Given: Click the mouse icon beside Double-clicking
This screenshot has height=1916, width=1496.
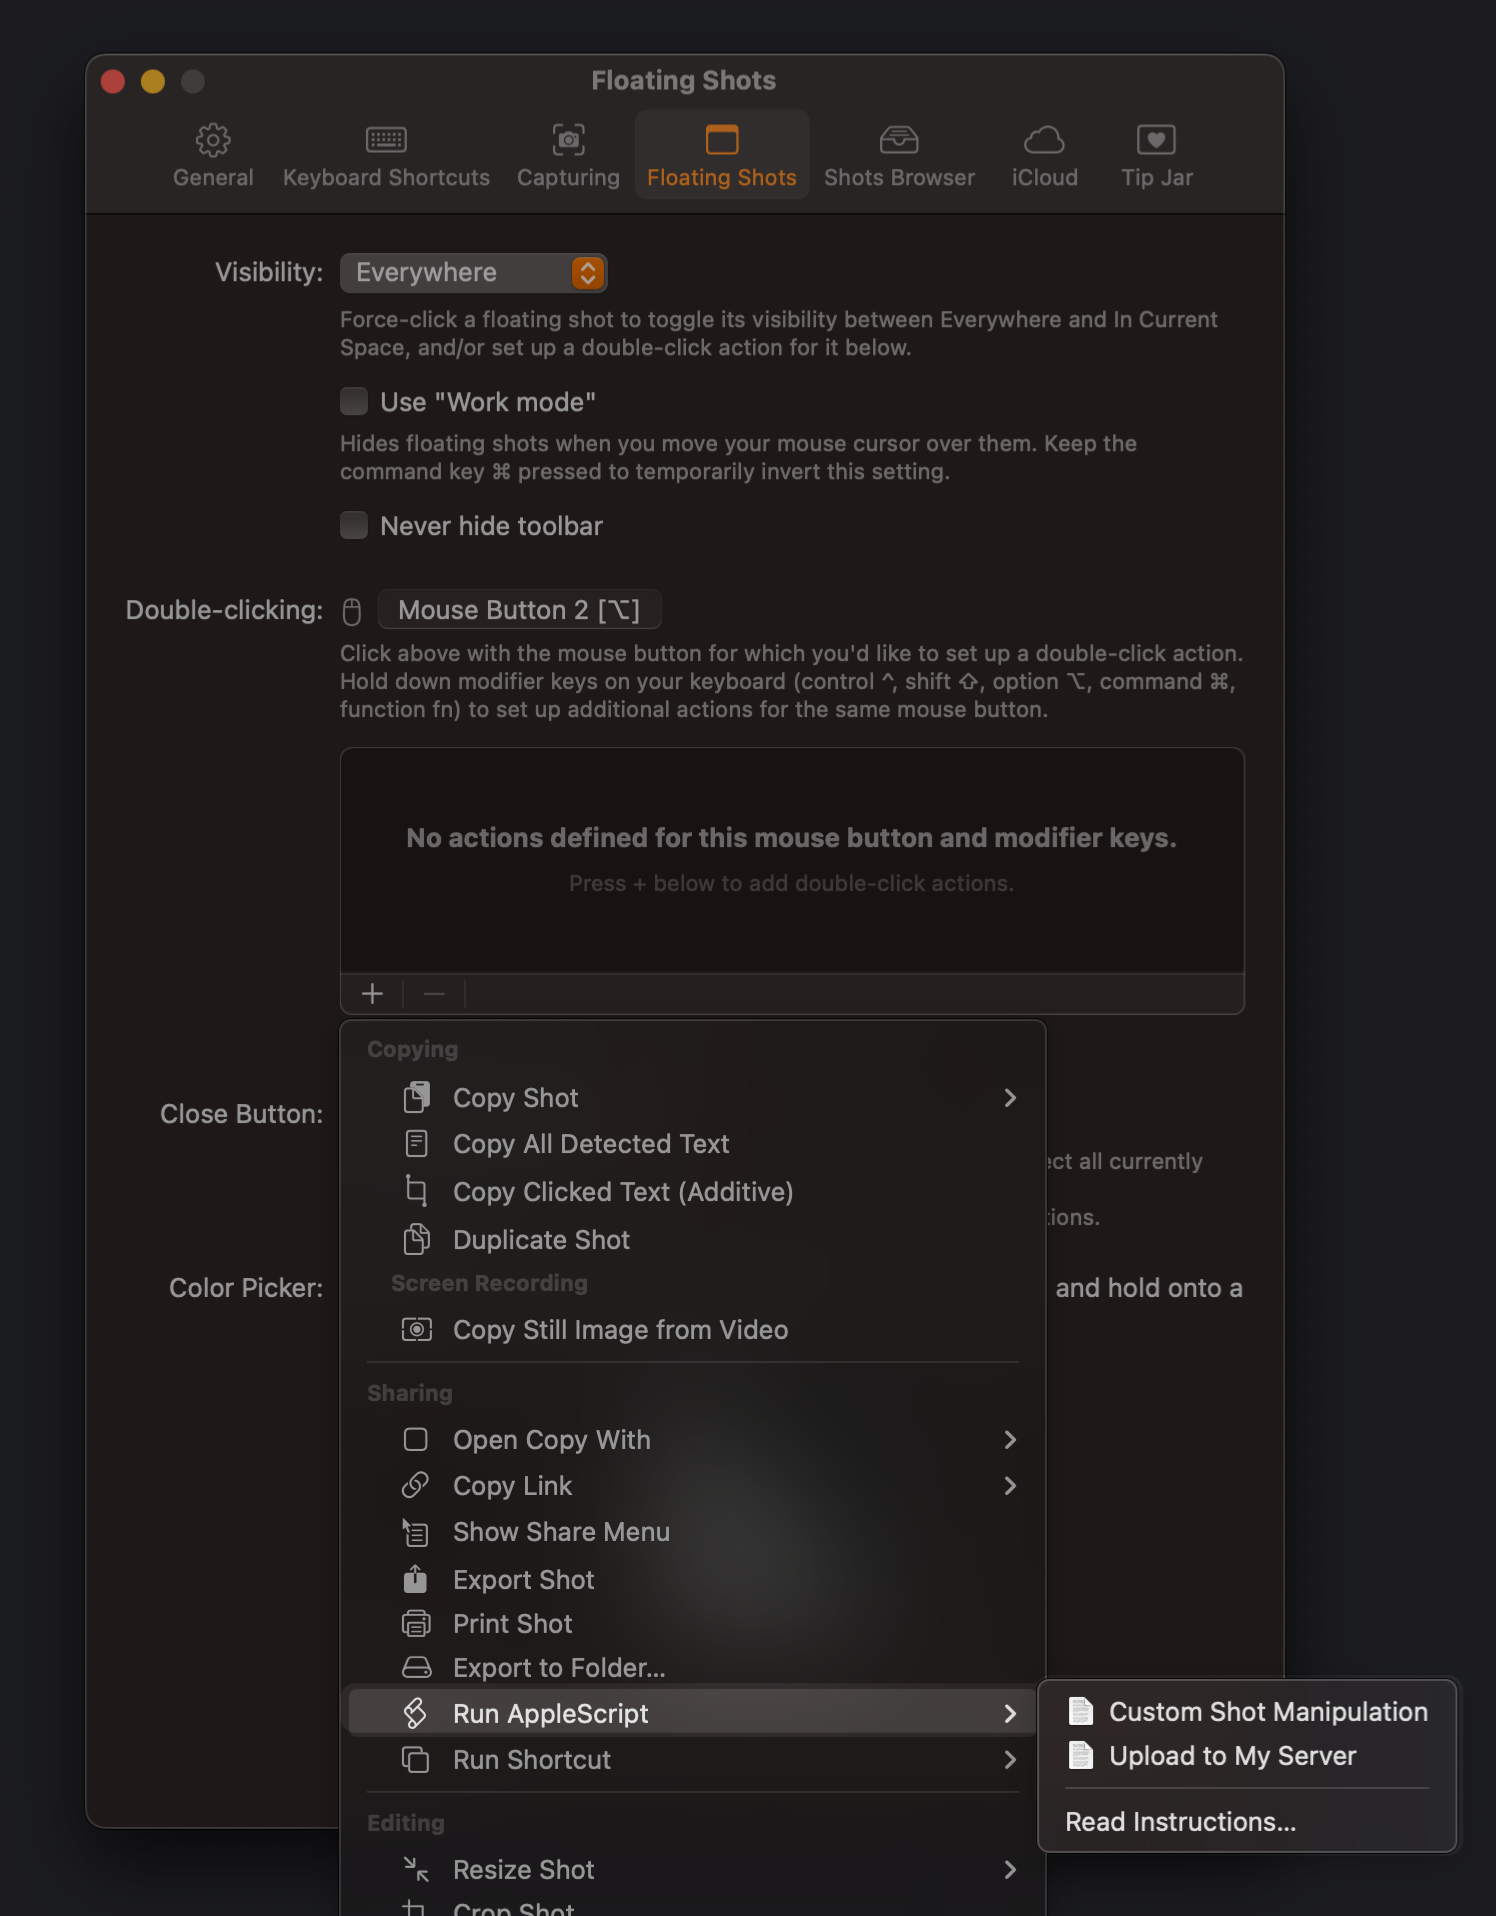Looking at the screenshot, I should pyautogui.click(x=352, y=611).
